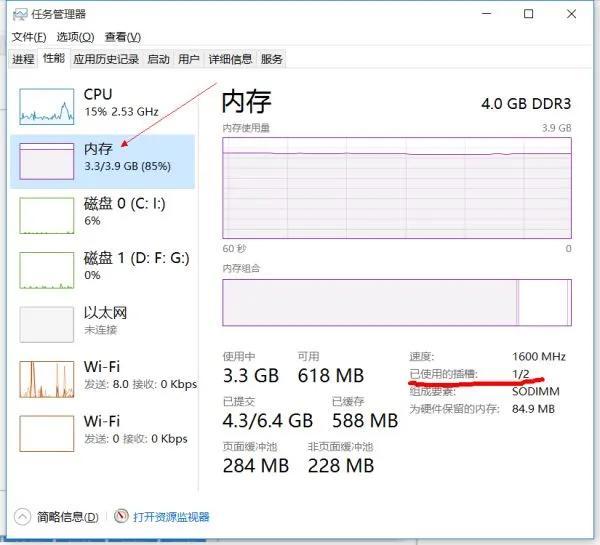This screenshot has height=545, width=600.
Task: Switch to the 启动 tab
Action: 158,59
